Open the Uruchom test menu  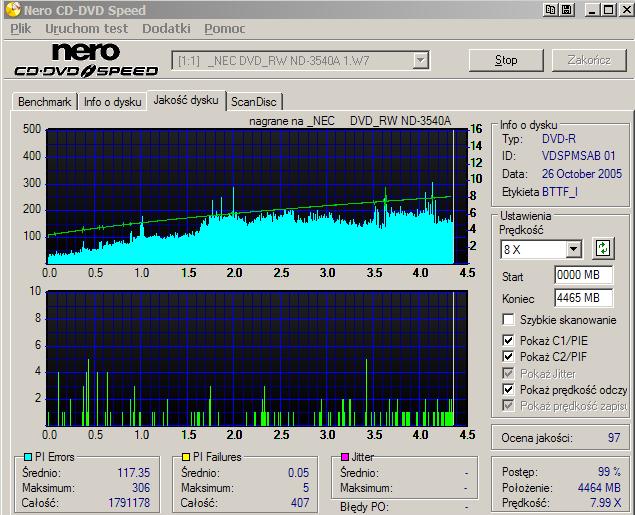point(86,29)
